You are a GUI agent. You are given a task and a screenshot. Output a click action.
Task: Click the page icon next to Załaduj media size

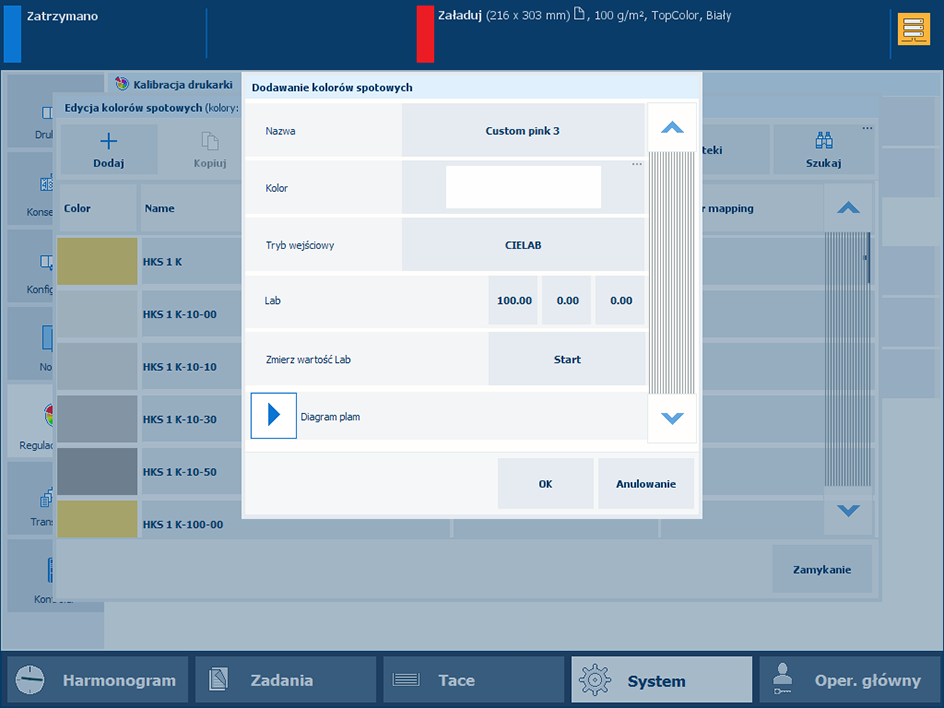pyautogui.click(x=579, y=14)
